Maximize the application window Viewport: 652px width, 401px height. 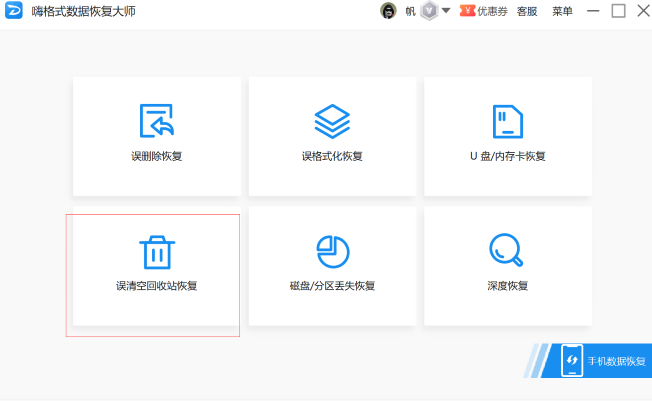tap(618, 11)
